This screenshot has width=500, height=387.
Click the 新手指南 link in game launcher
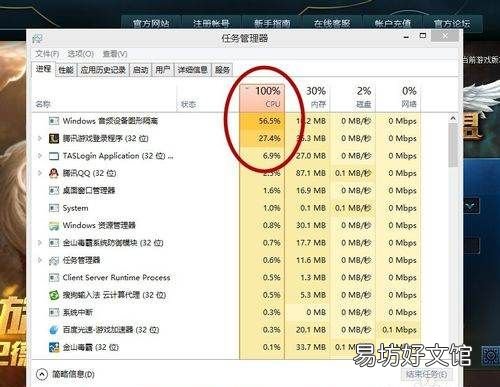(x=272, y=23)
